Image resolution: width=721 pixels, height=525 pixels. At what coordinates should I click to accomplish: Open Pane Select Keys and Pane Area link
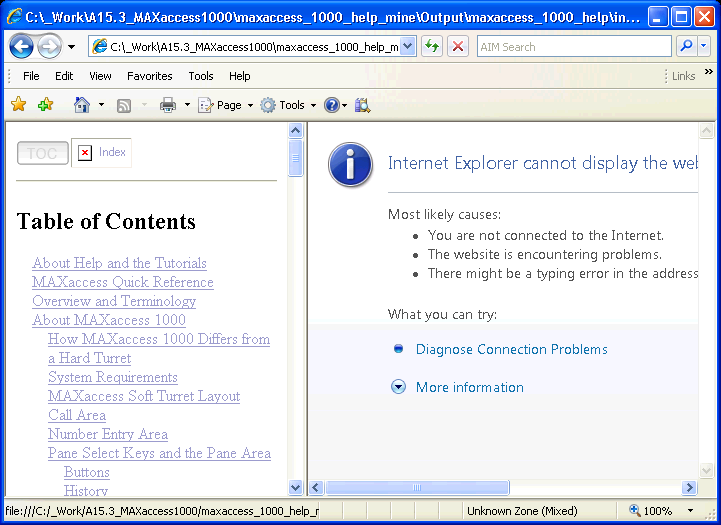point(159,453)
